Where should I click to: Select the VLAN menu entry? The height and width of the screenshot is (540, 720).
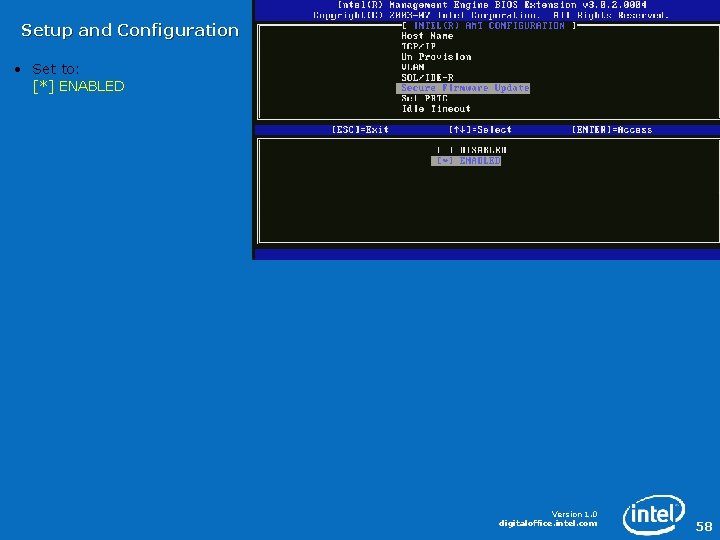click(x=413, y=67)
